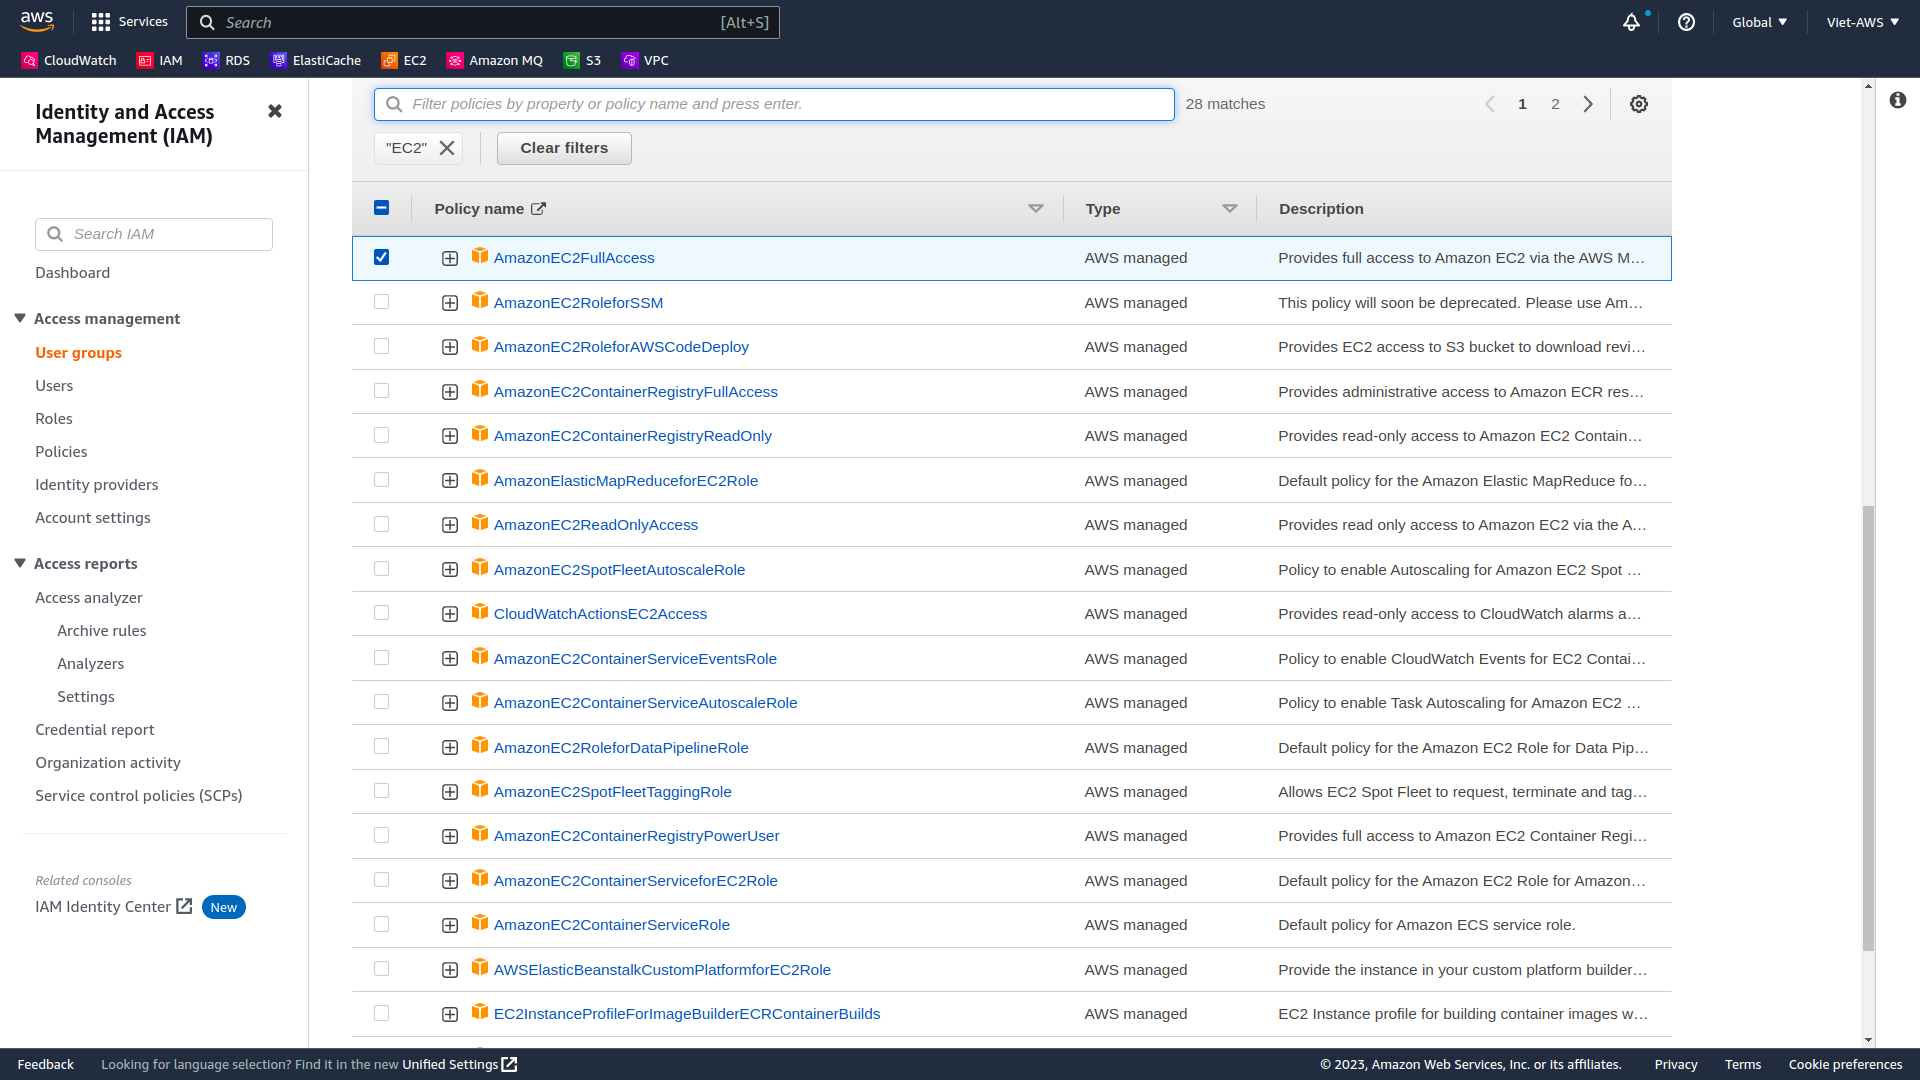Click the VPC service icon
Image resolution: width=1920 pixels, height=1080 pixels.
click(x=629, y=61)
